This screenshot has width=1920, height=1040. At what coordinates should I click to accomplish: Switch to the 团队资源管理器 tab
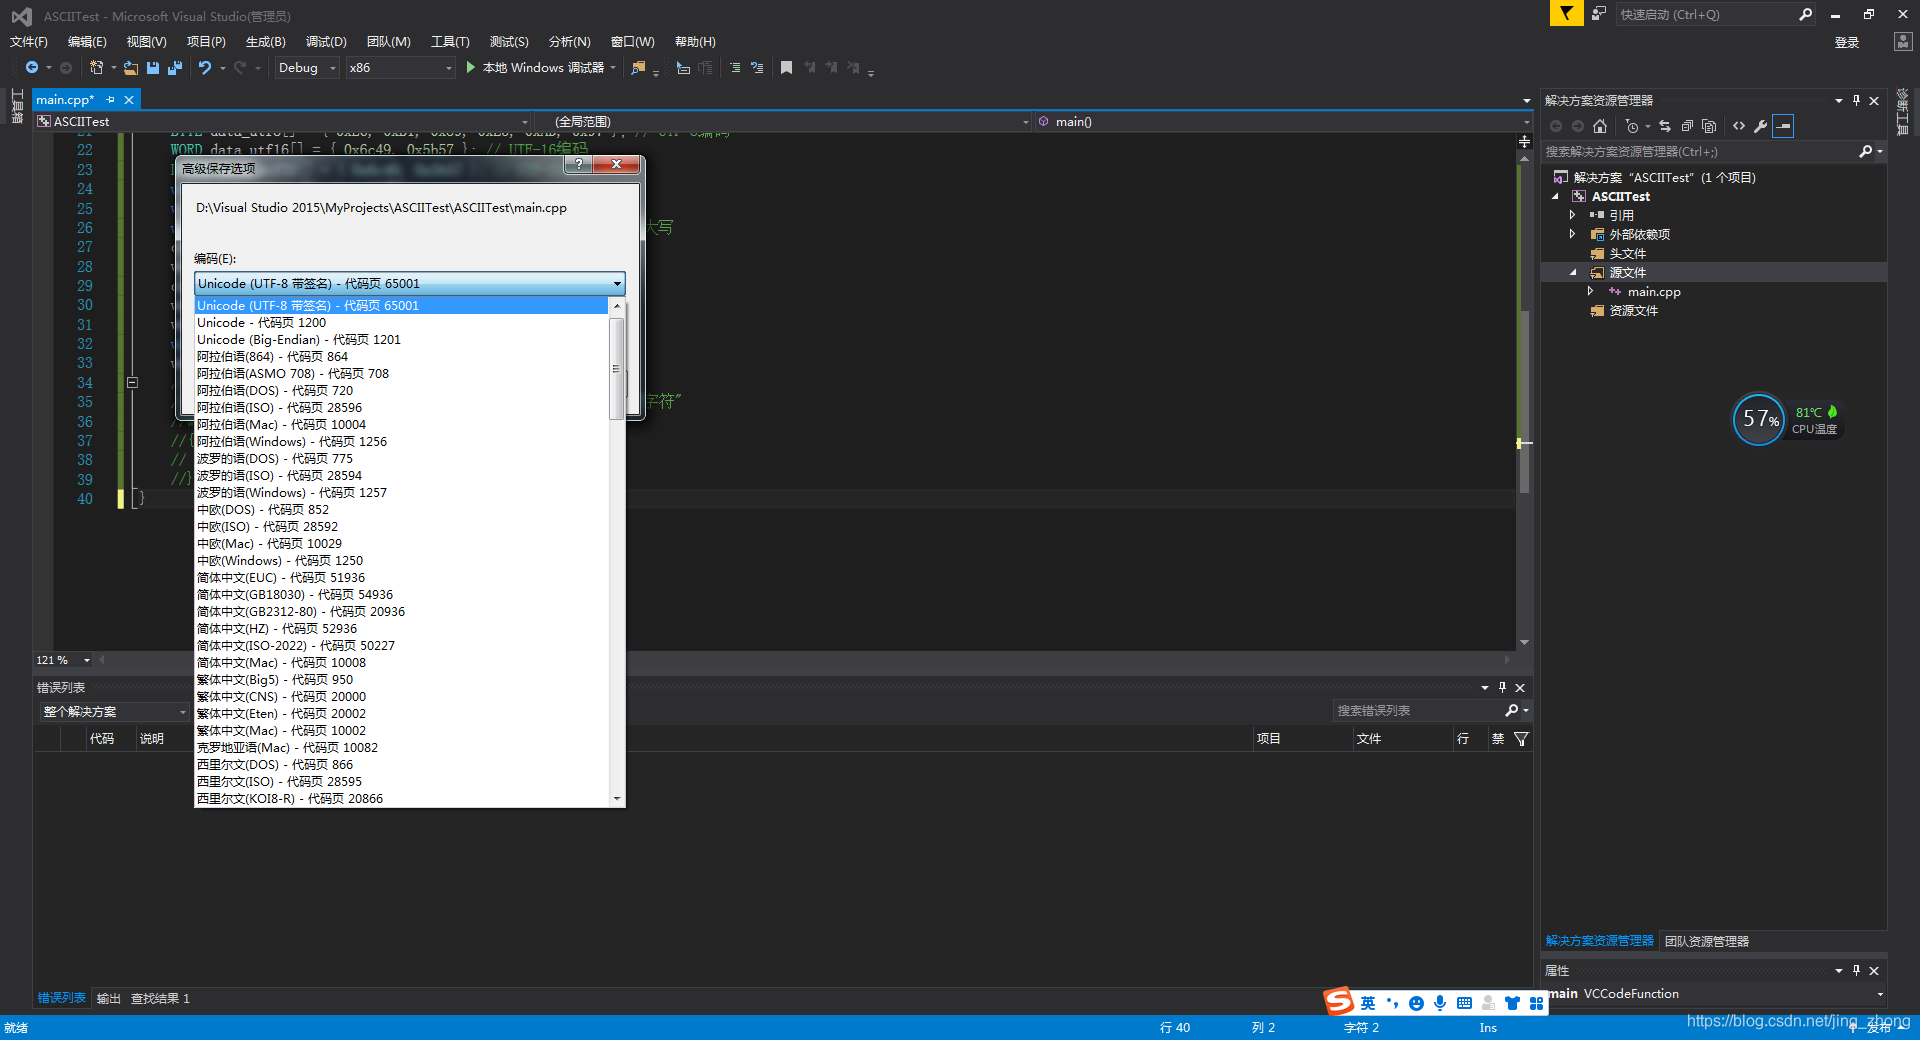click(1707, 941)
